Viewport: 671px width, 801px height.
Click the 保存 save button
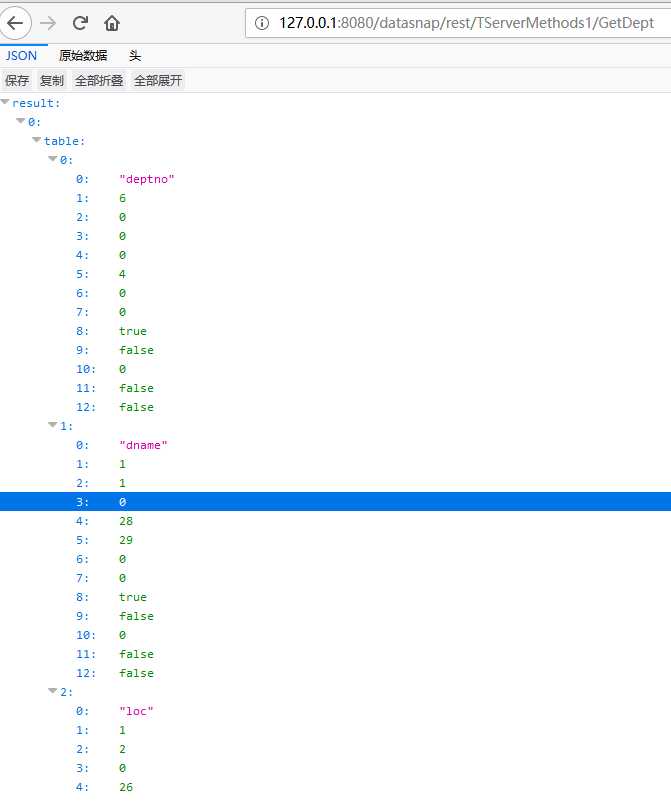(x=17, y=80)
